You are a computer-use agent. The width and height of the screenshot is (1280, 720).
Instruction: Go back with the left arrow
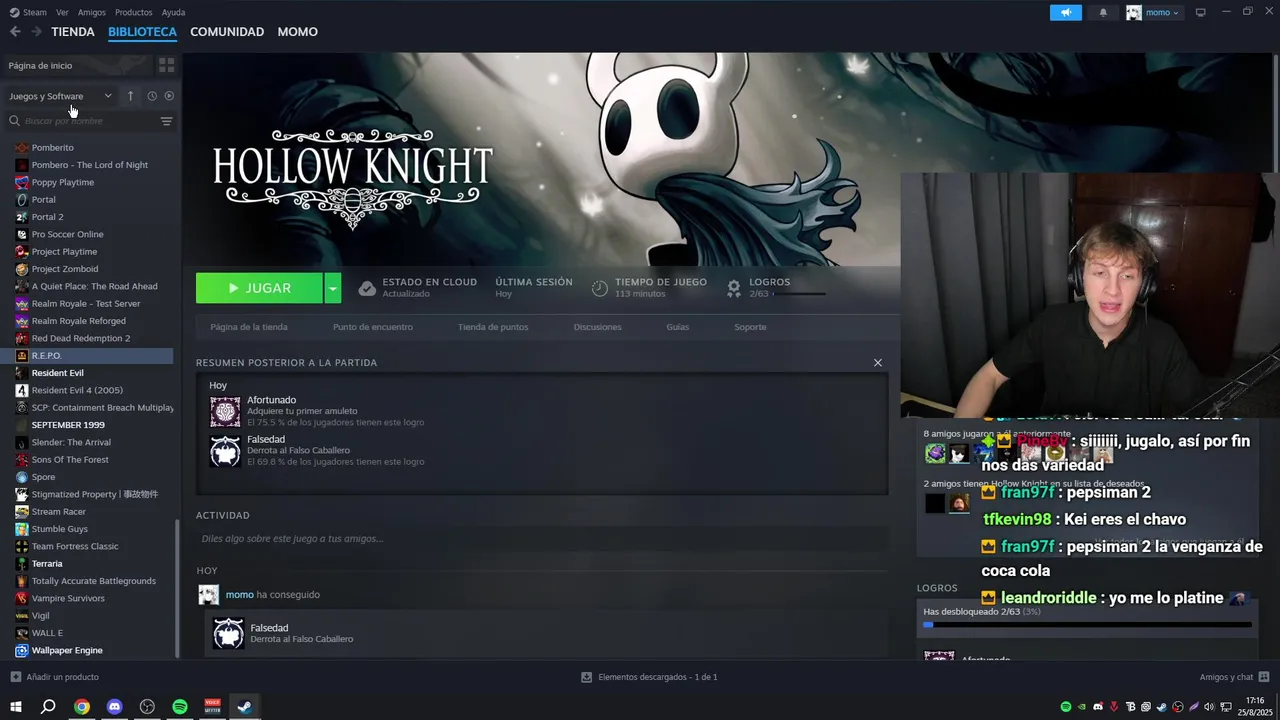tap(15, 32)
